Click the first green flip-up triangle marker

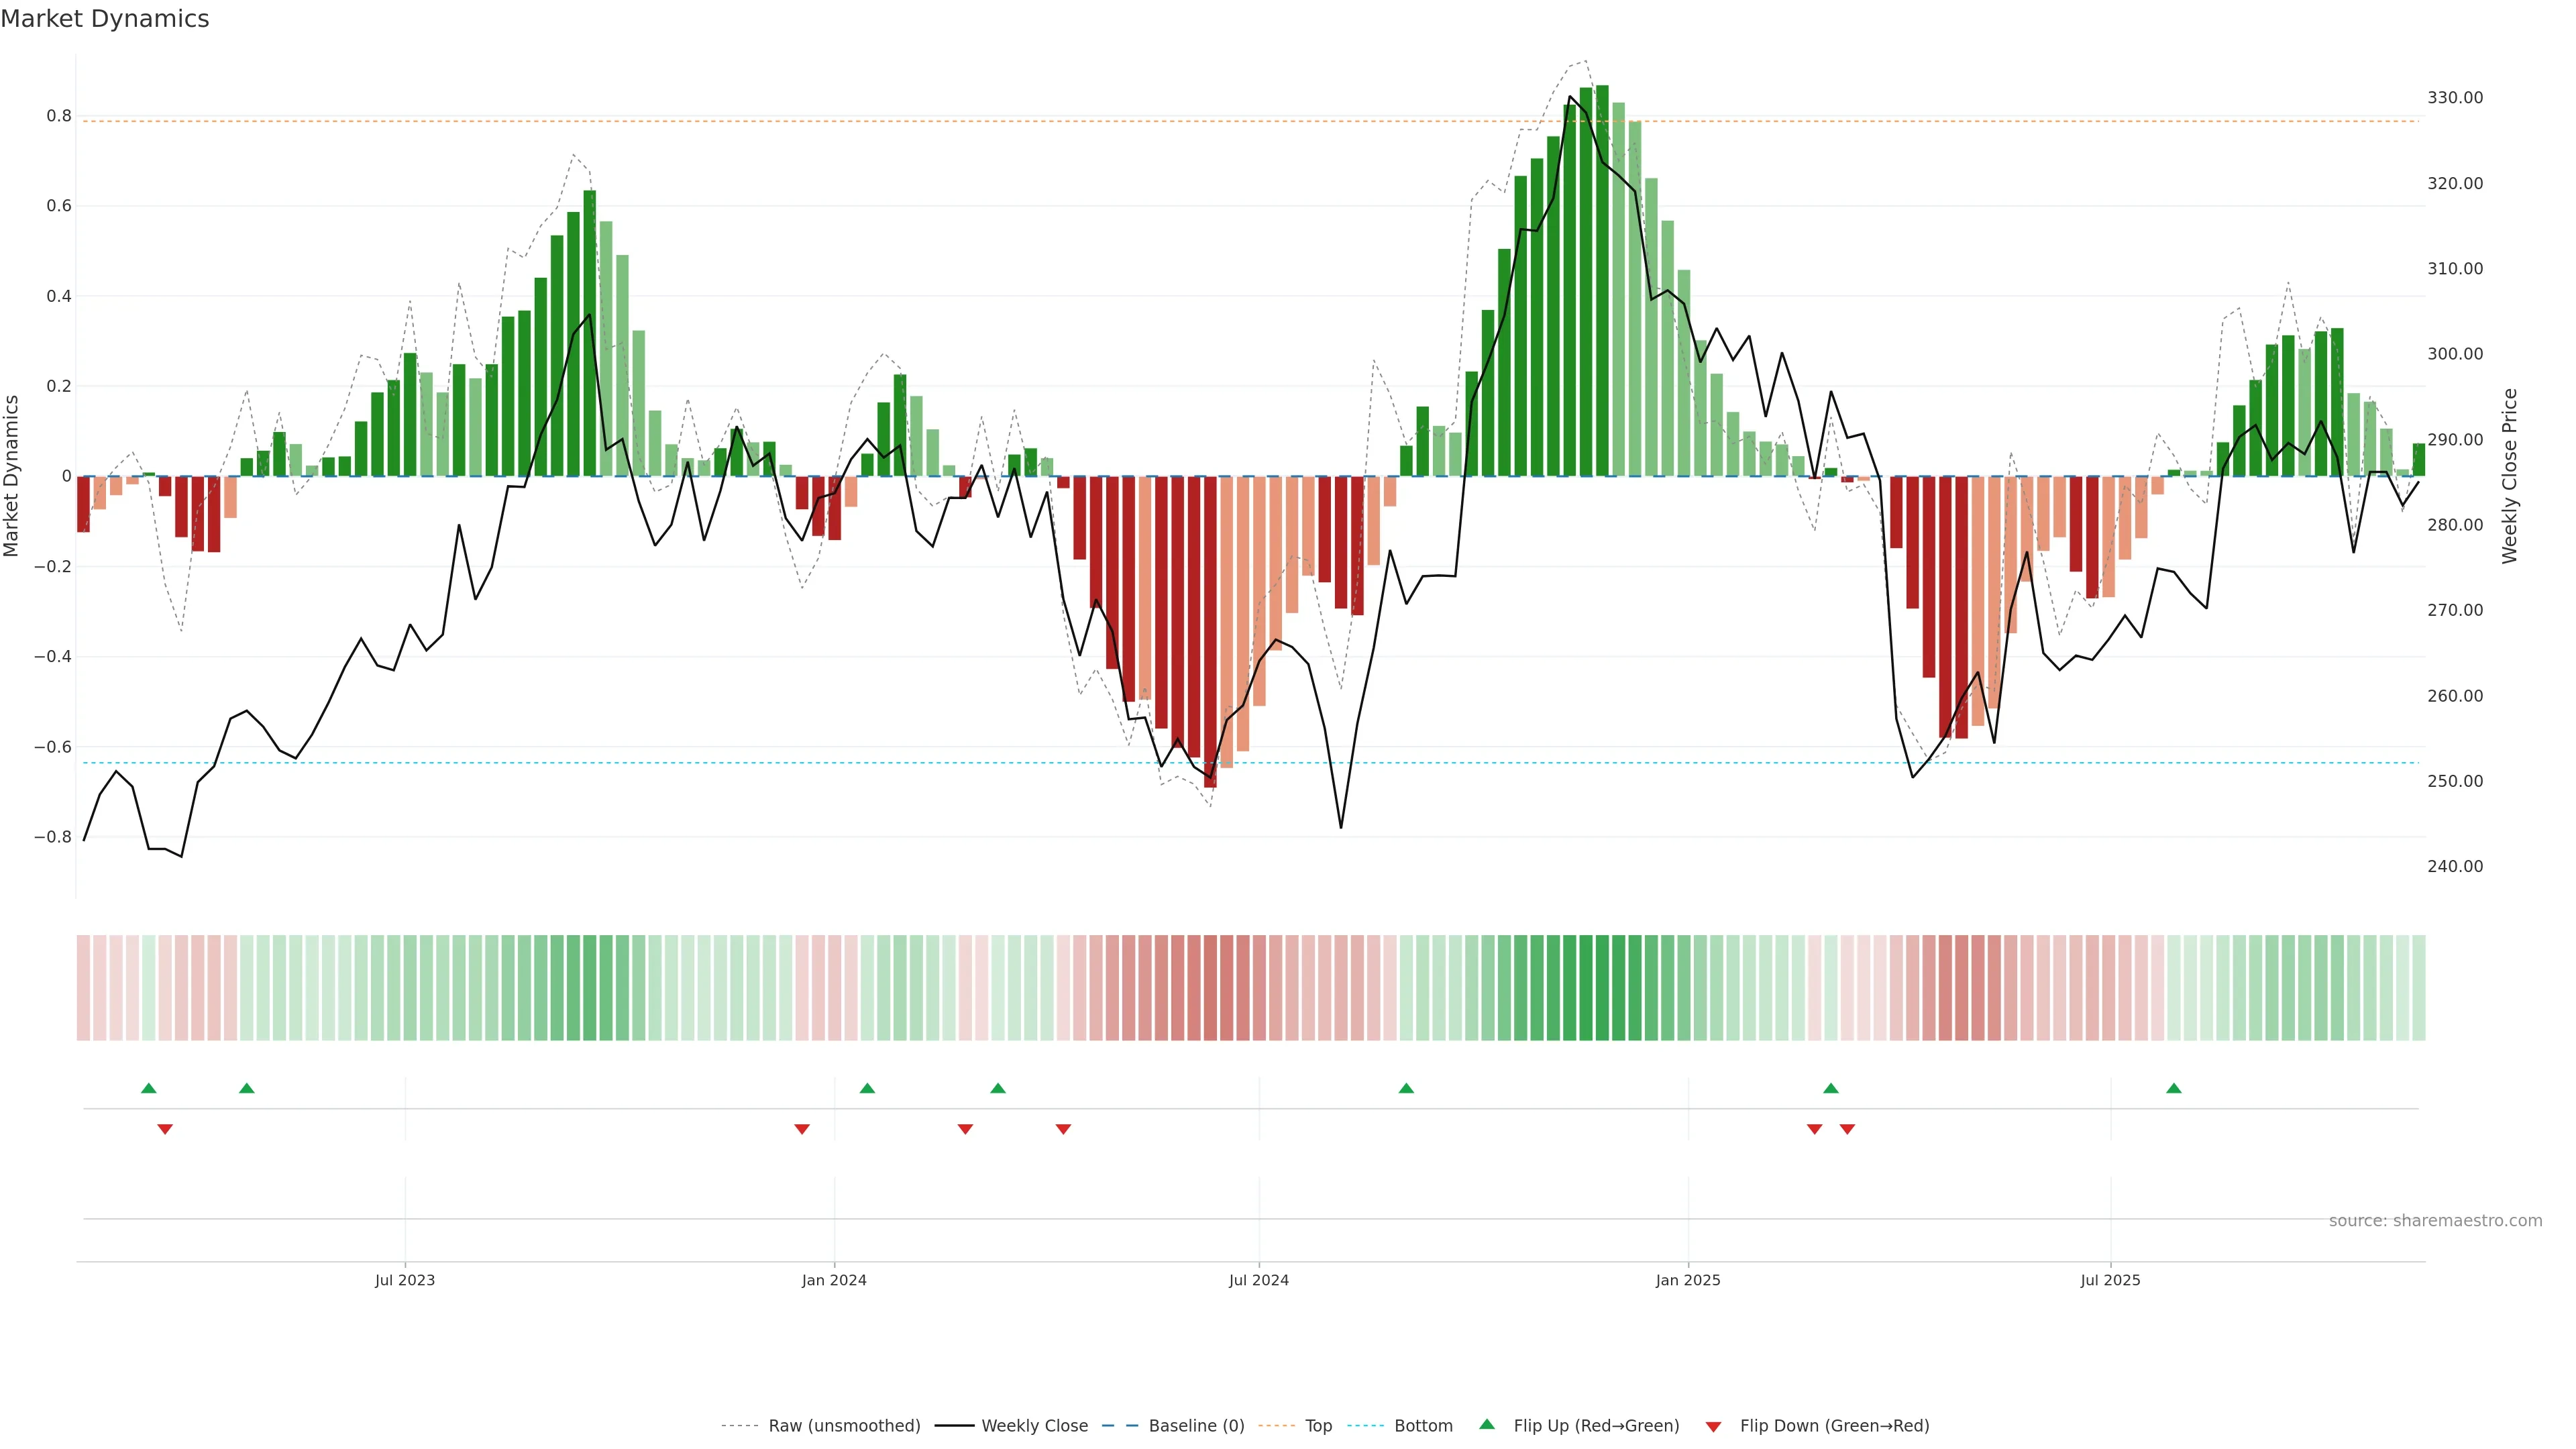click(x=149, y=1088)
